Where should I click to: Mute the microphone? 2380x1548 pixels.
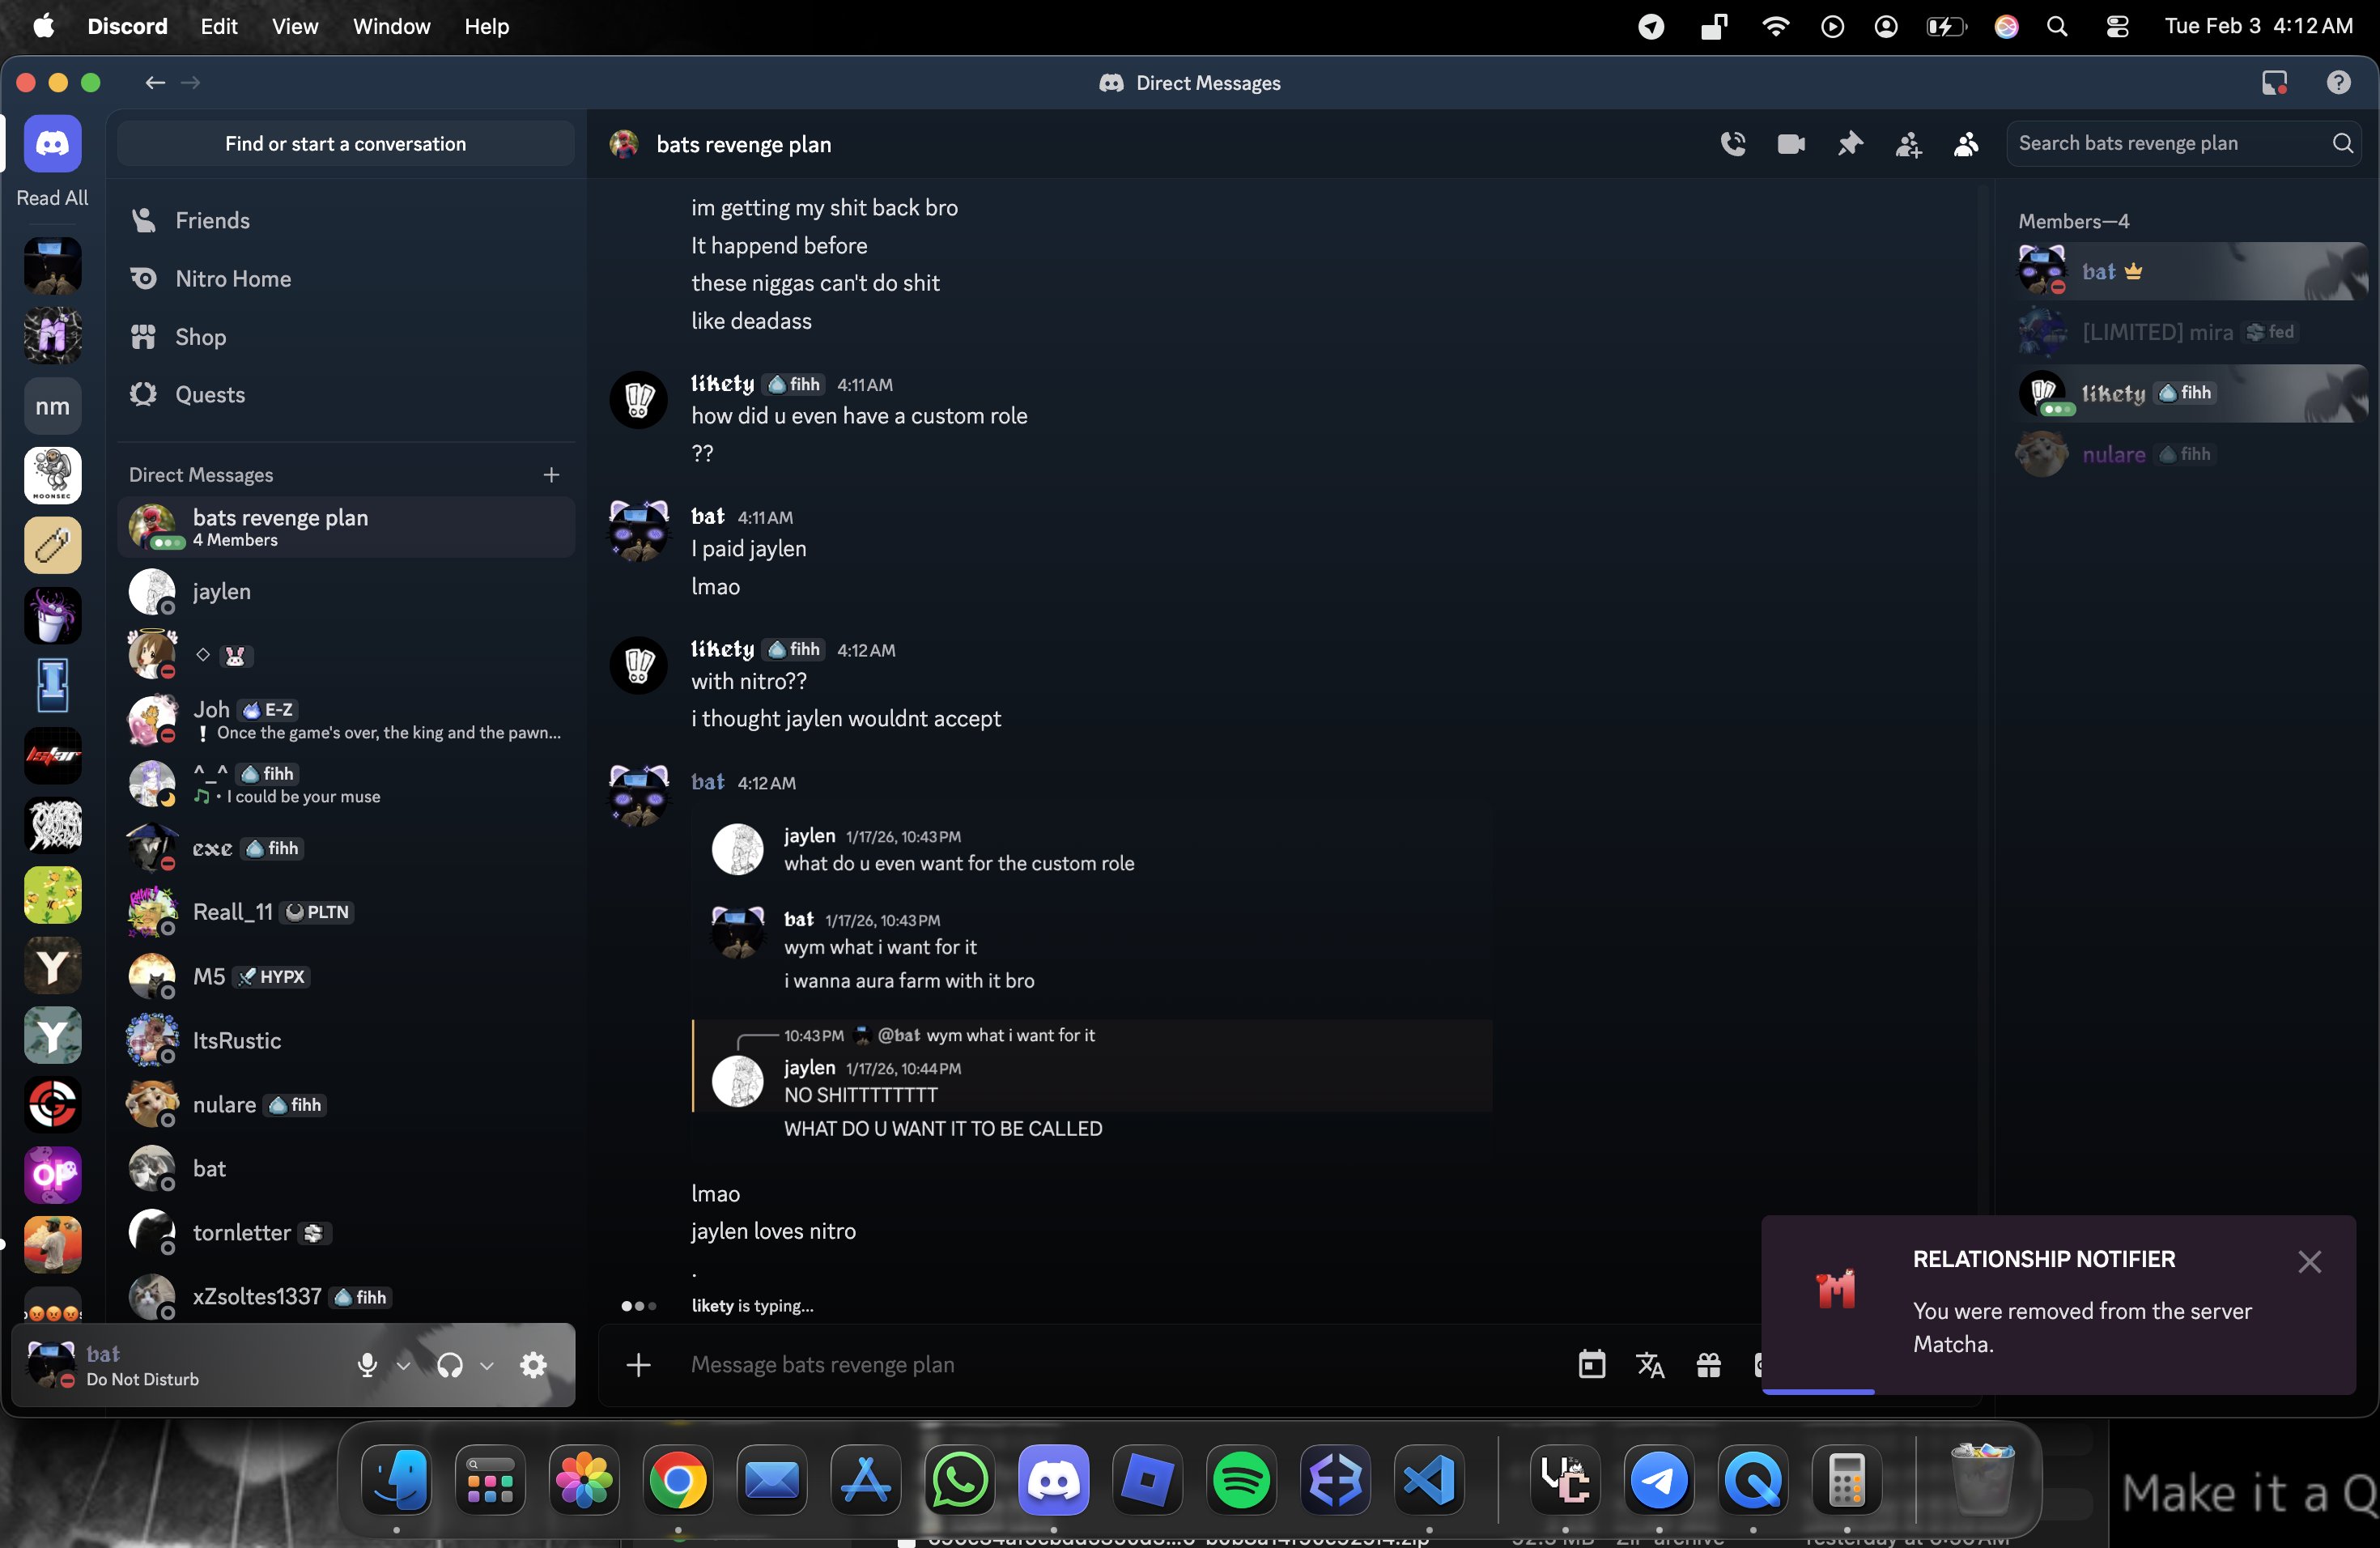(367, 1365)
